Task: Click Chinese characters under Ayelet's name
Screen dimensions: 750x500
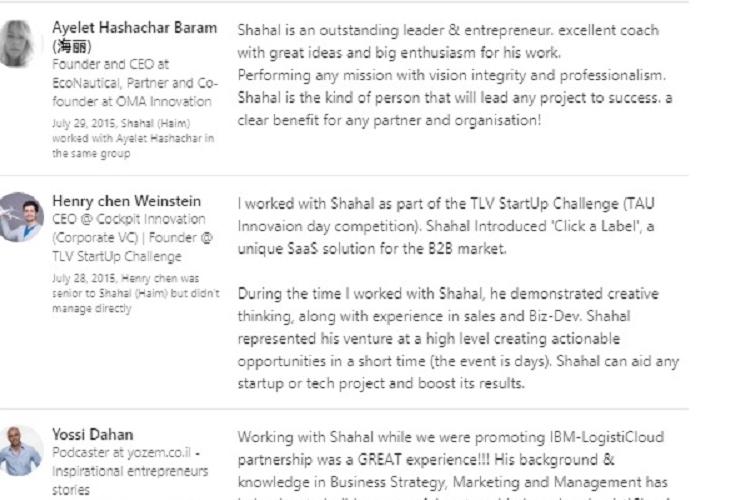Action: point(72,46)
